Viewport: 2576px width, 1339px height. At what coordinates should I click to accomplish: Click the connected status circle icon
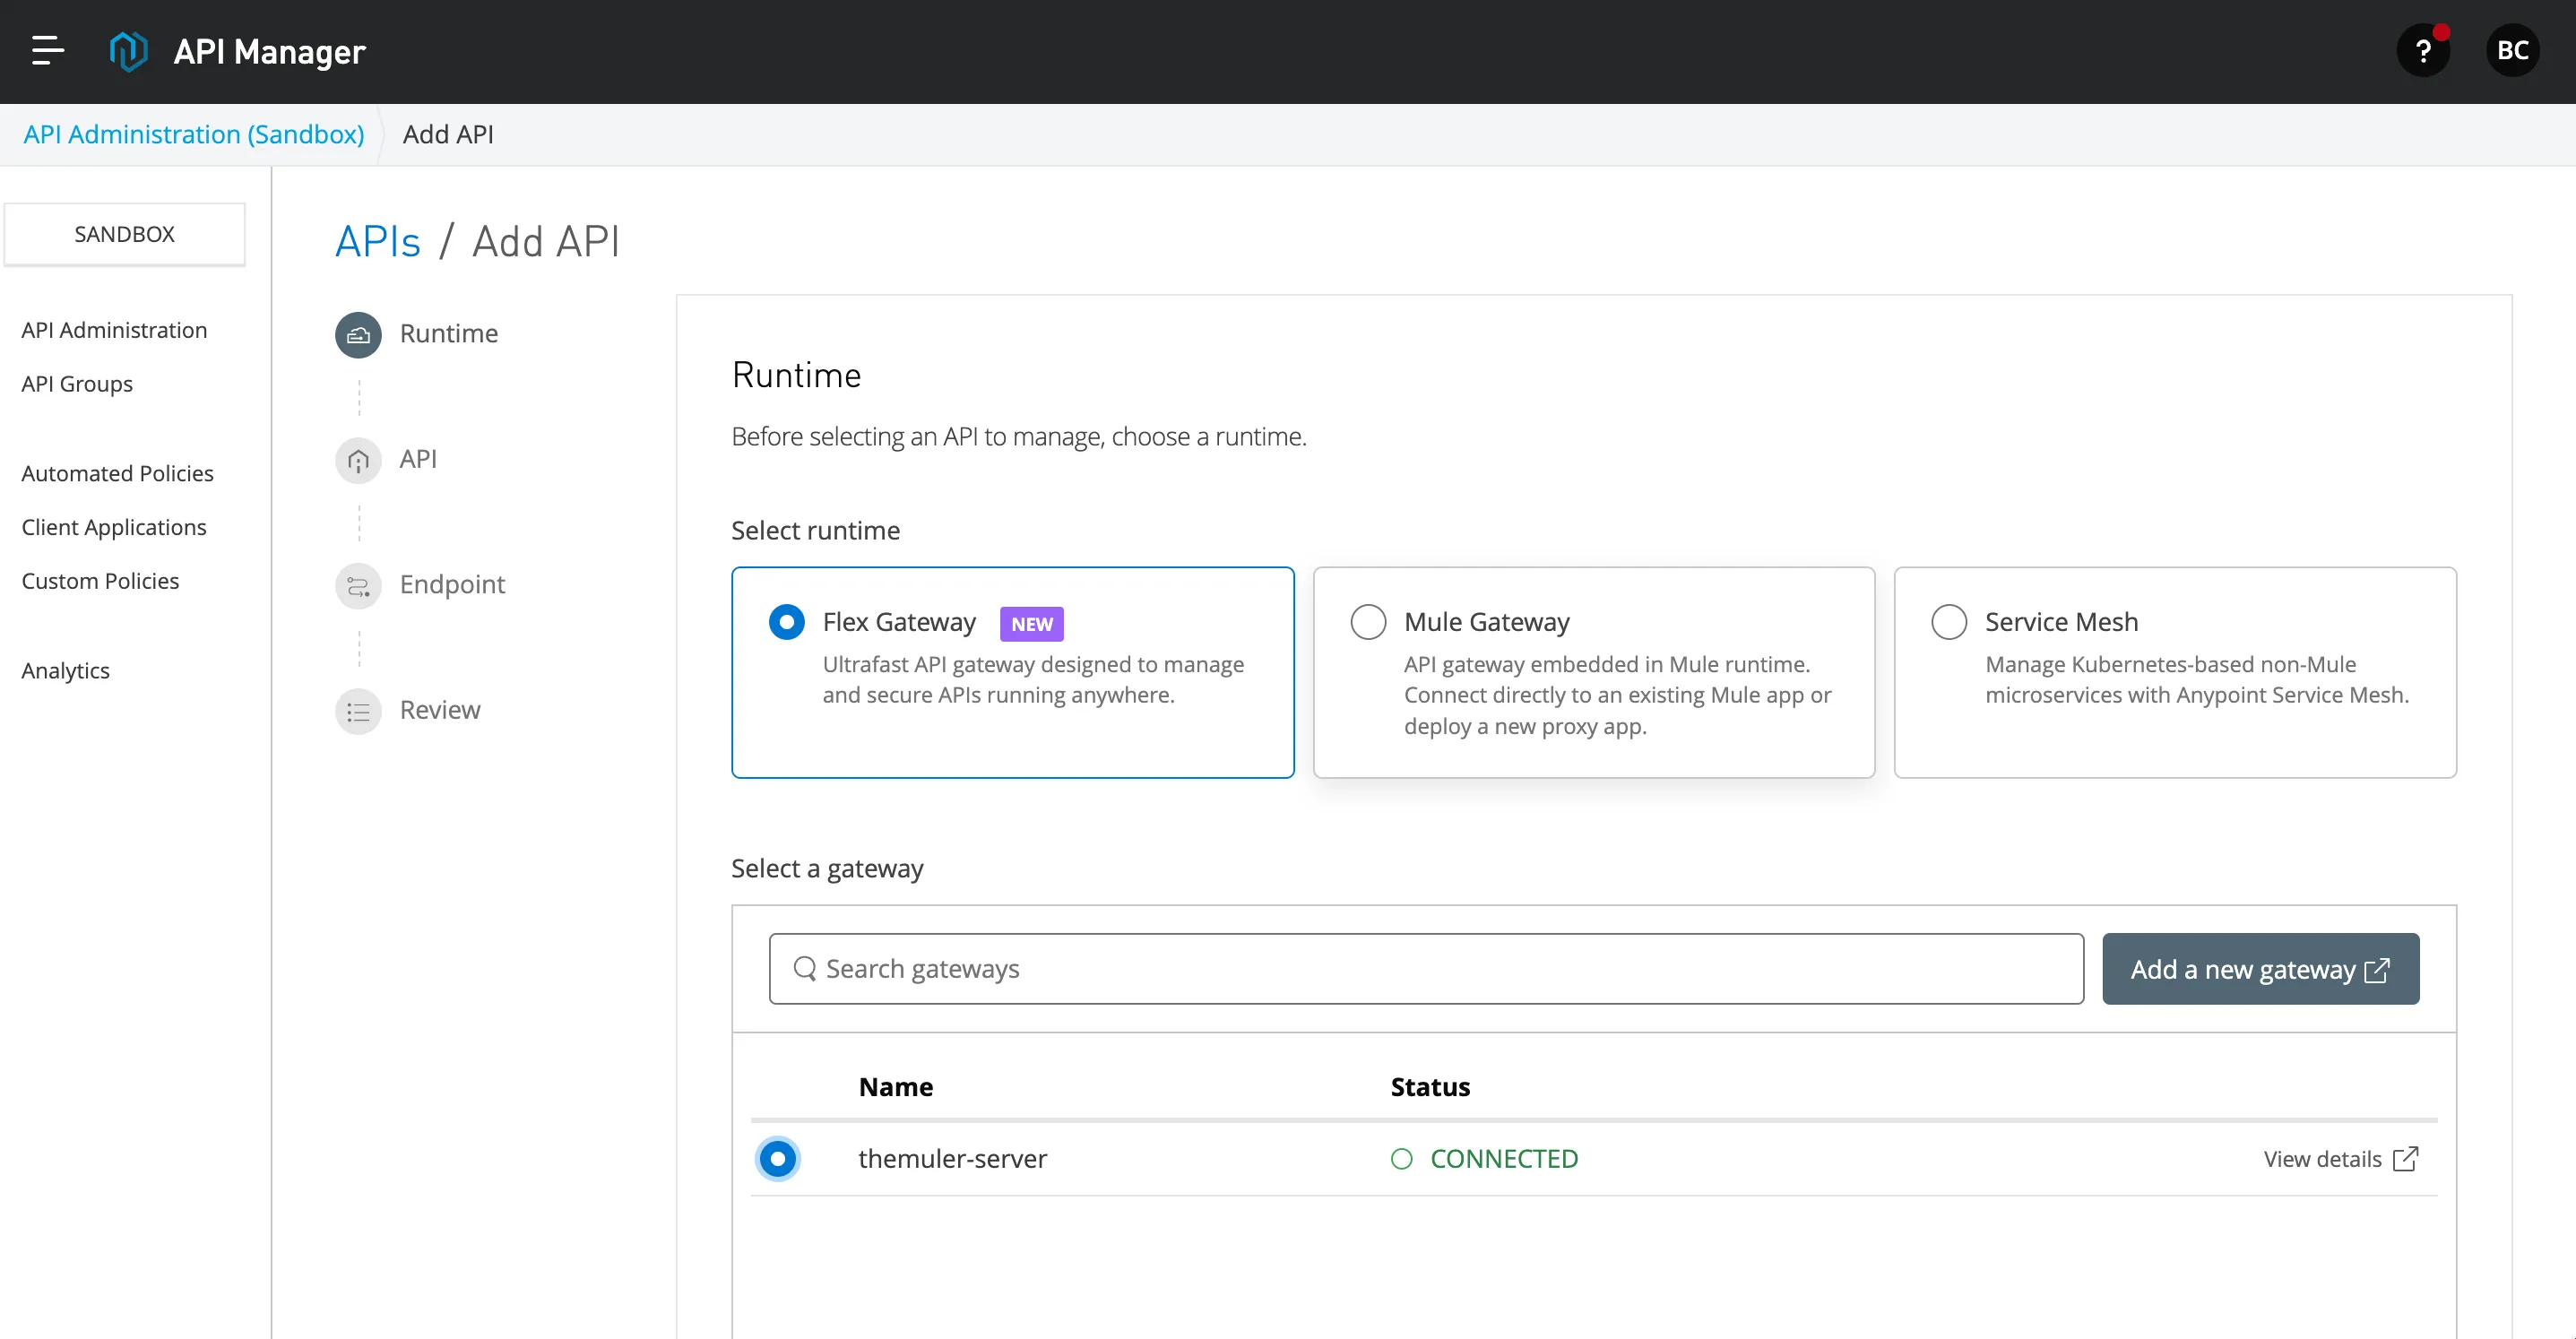tap(1401, 1158)
